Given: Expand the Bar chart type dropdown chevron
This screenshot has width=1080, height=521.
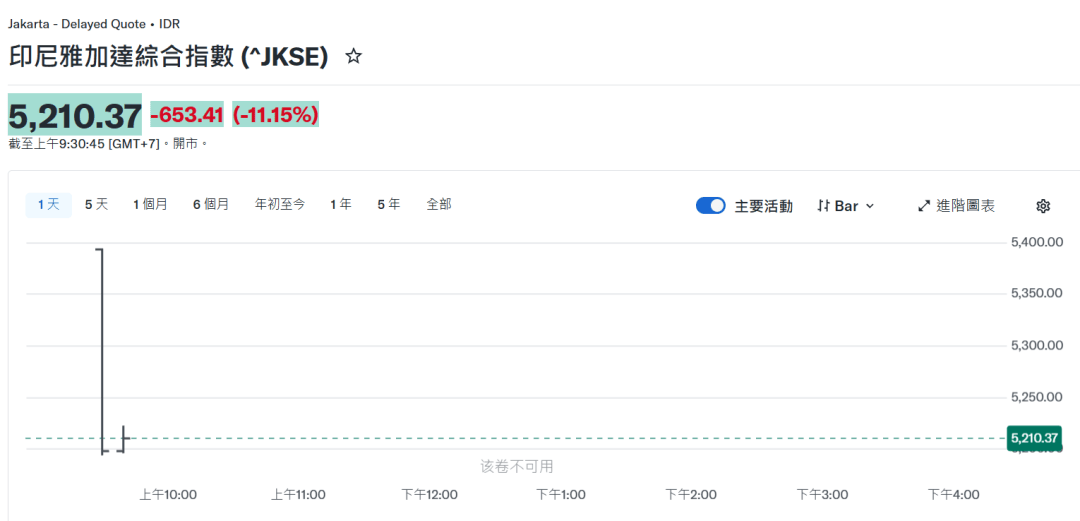Looking at the screenshot, I should pyautogui.click(x=869, y=205).
